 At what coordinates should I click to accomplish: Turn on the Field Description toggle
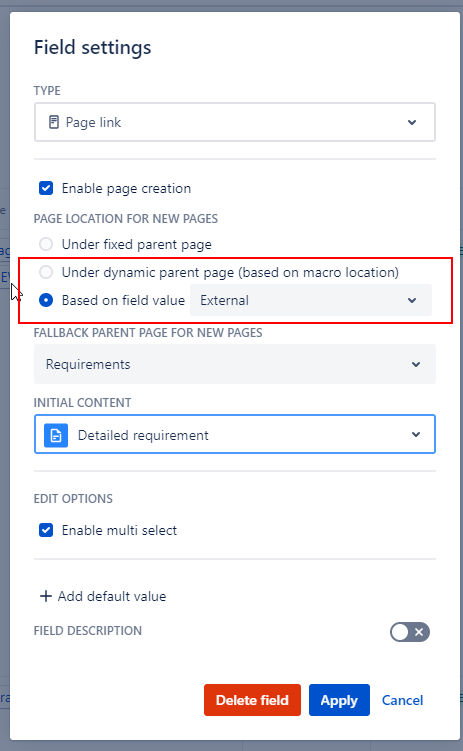tap(410, 632)
